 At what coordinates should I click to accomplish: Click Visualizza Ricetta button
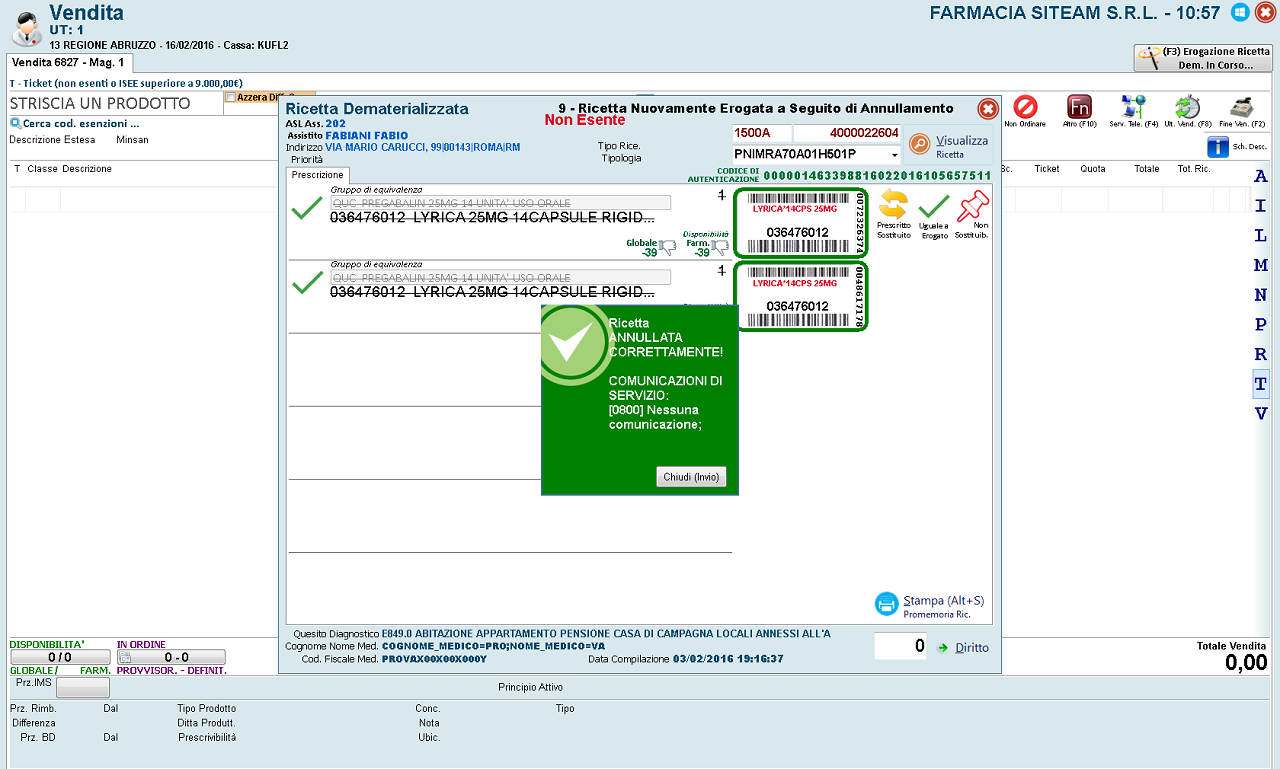[950, 146]
